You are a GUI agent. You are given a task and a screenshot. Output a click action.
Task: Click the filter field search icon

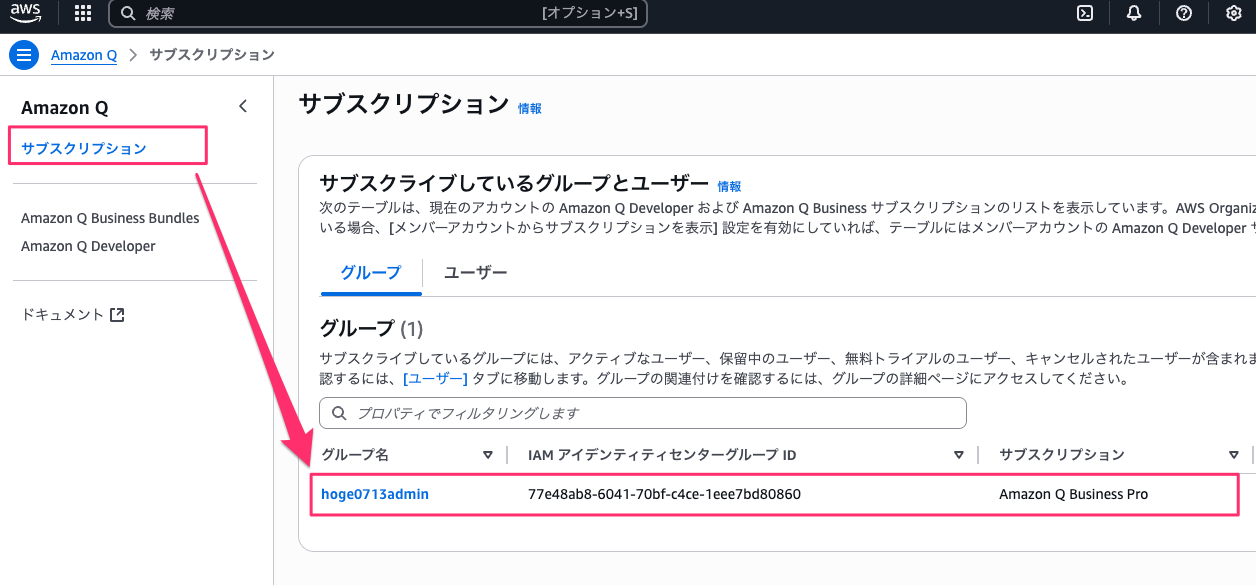(339, 413)
